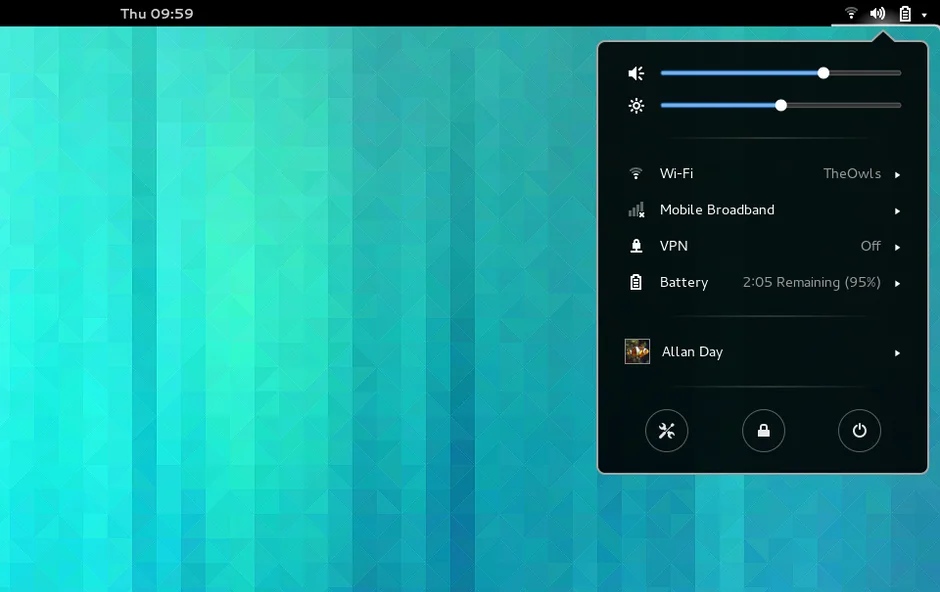Click the battery icon in the top bar
The image size is (940, 592).
click(904, 13)
